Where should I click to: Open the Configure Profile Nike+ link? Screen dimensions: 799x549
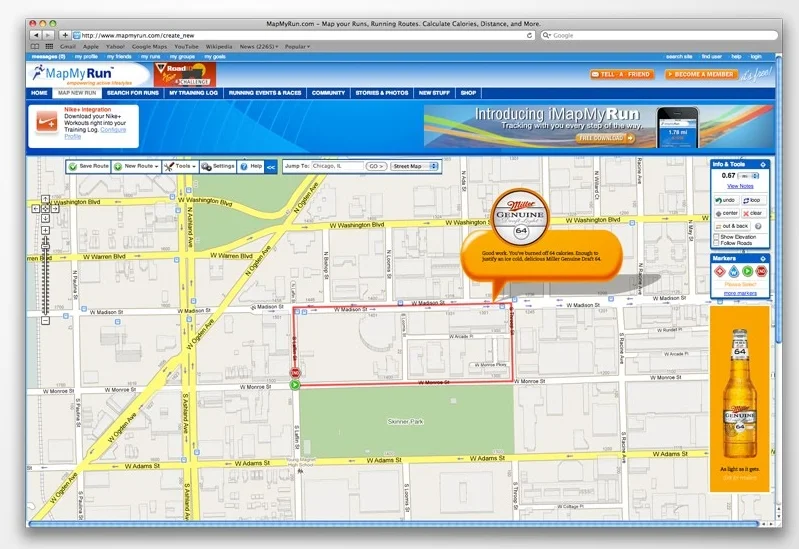(x=99, y=133)
